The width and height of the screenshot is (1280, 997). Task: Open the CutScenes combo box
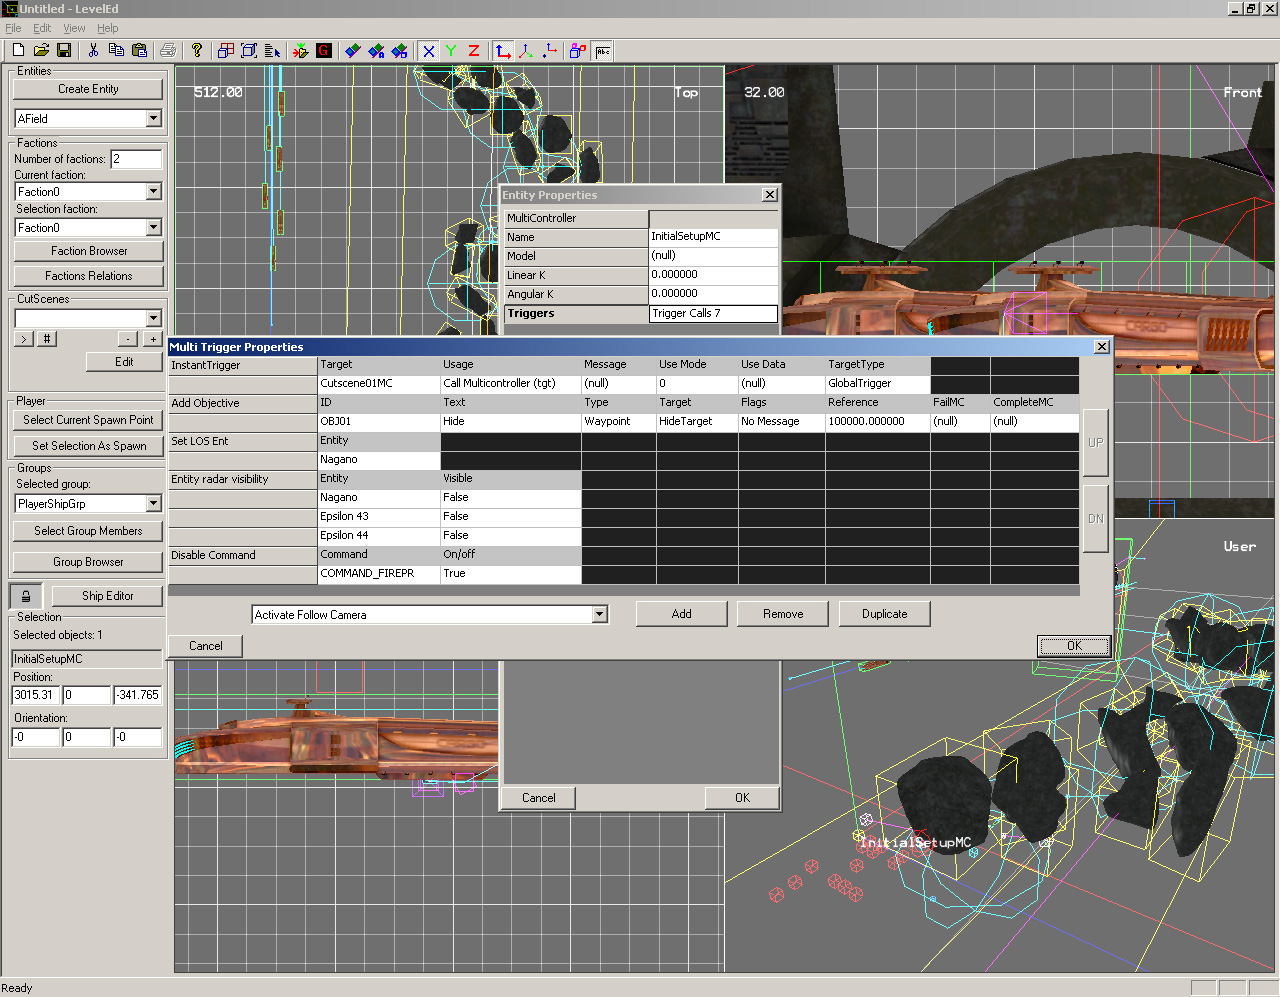click(x=153, y=318)
